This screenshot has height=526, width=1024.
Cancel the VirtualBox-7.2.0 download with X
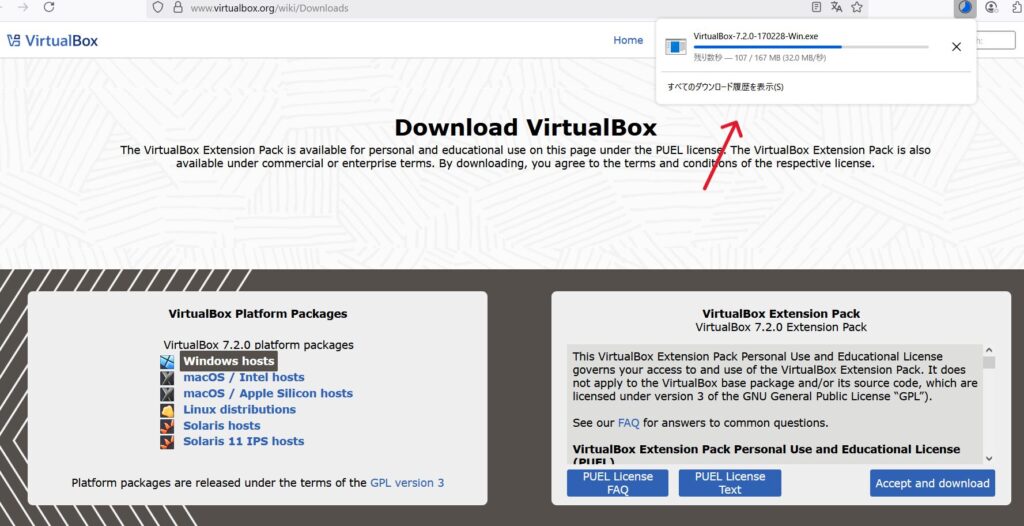coord(956,46)
